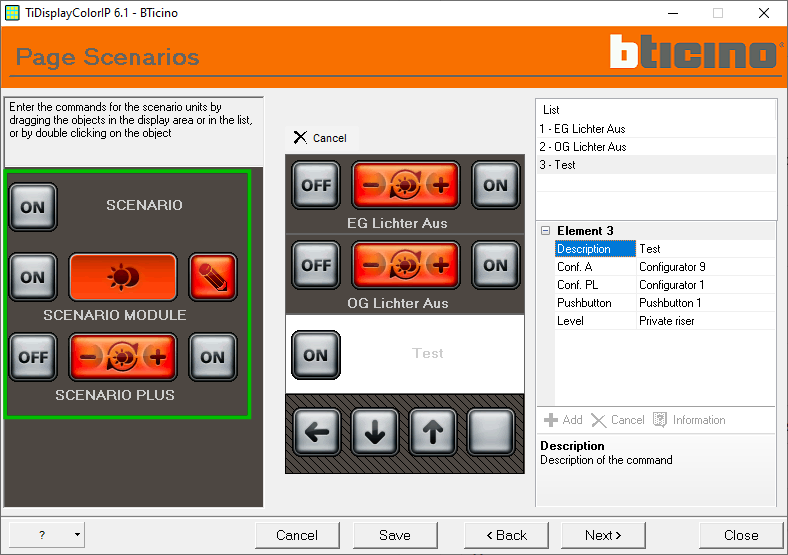Click the up arrow navigation button
Image resolution: width=788 pixels, height=555 pixels.
pyautogui.click(x=433, y=432)
